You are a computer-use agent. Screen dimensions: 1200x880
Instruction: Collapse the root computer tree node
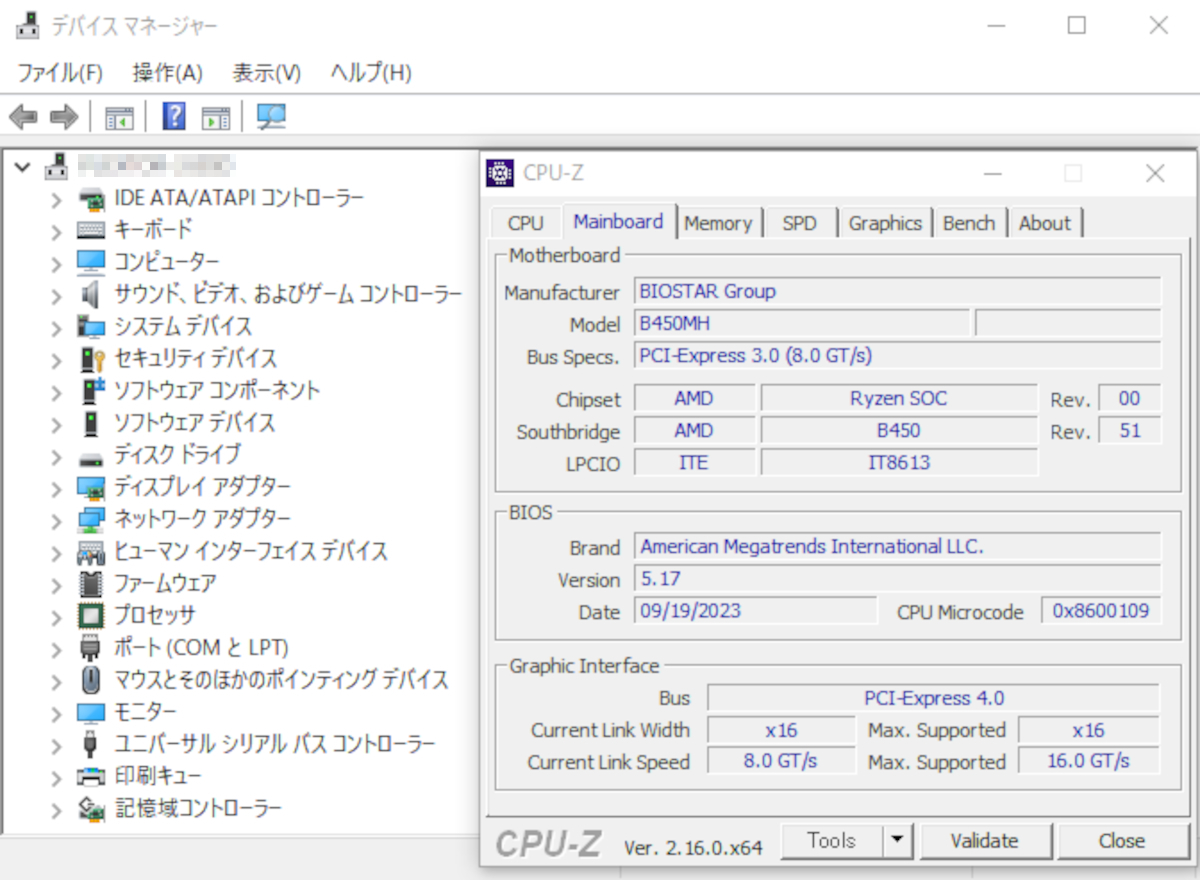pyautogui.click(x=22, y=167)
